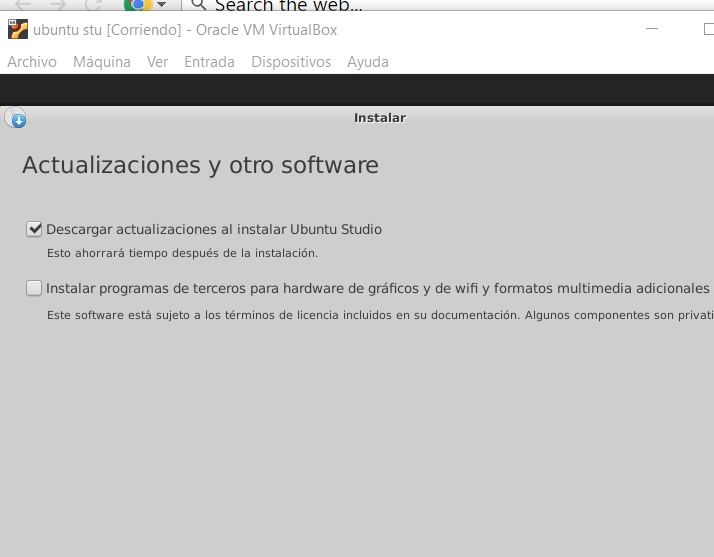Enable Instalar programas de terceros checkbox
Viewport: 714px width, 557px height.
point(35,288)
